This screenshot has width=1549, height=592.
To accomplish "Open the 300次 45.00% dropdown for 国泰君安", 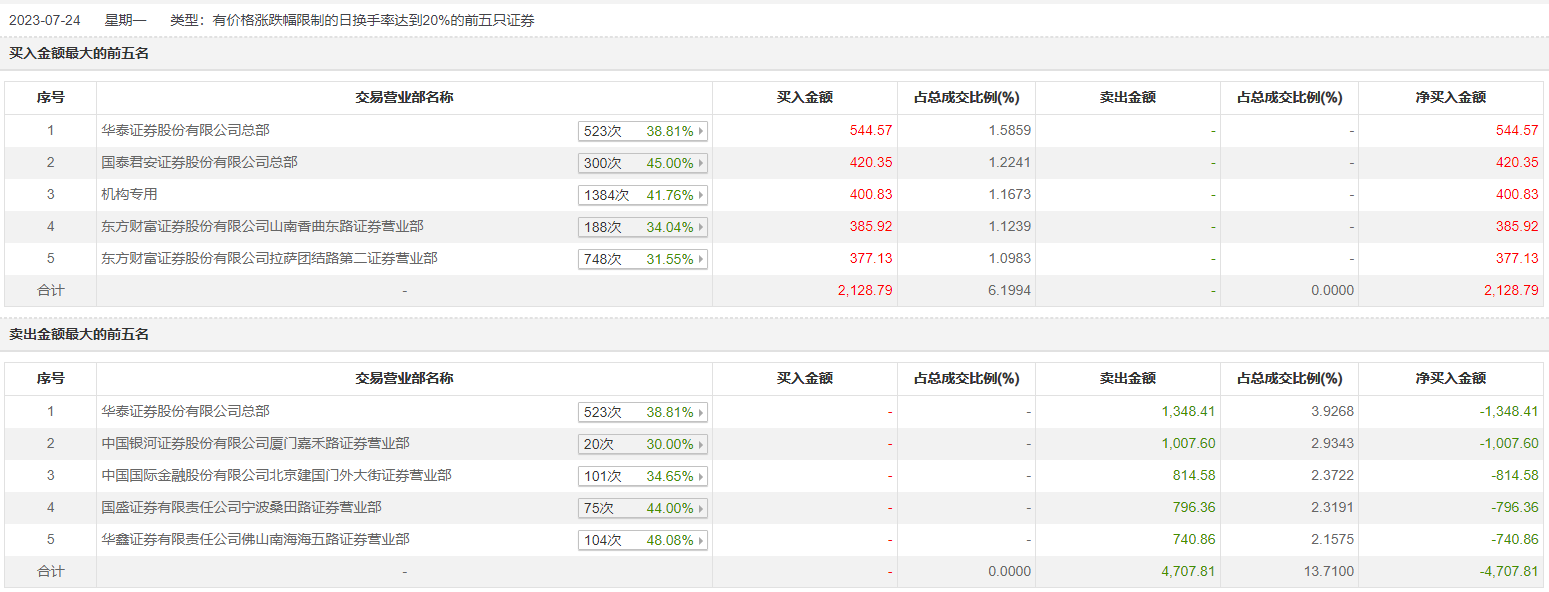I will click(642, 163).
